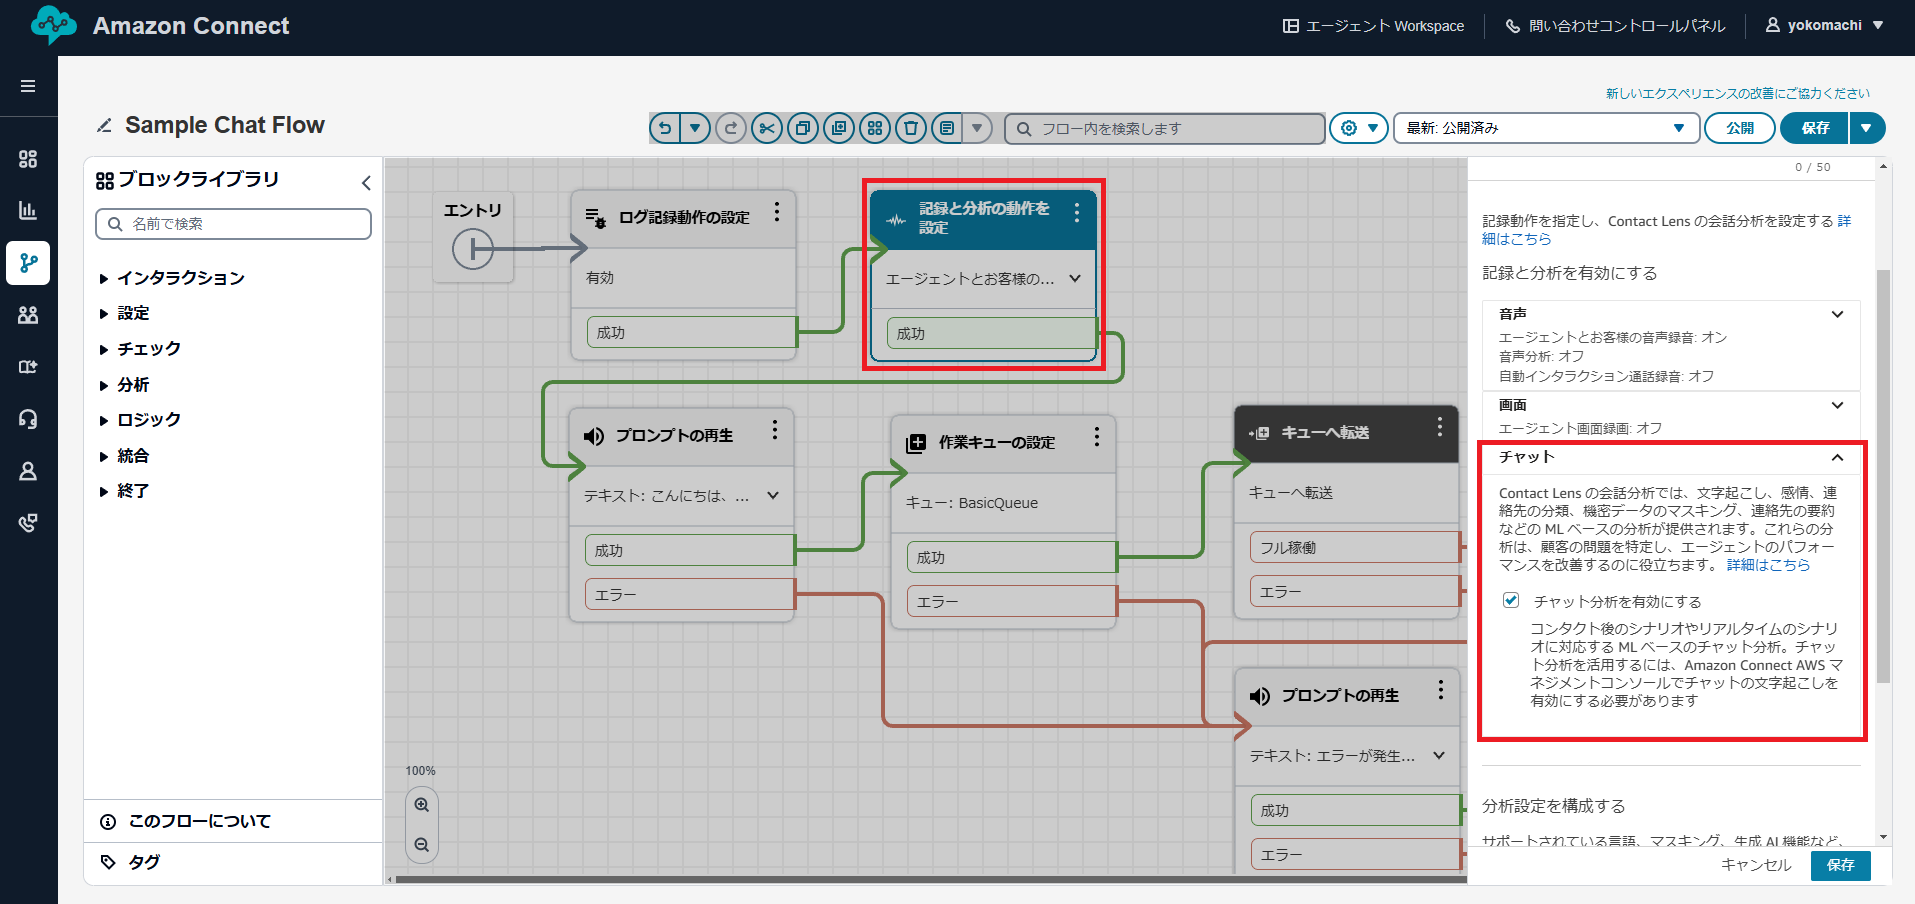This screenshot has height=904, width=1915.
Task: Expand the 終了 category
Action: click(x=125, y=491)
